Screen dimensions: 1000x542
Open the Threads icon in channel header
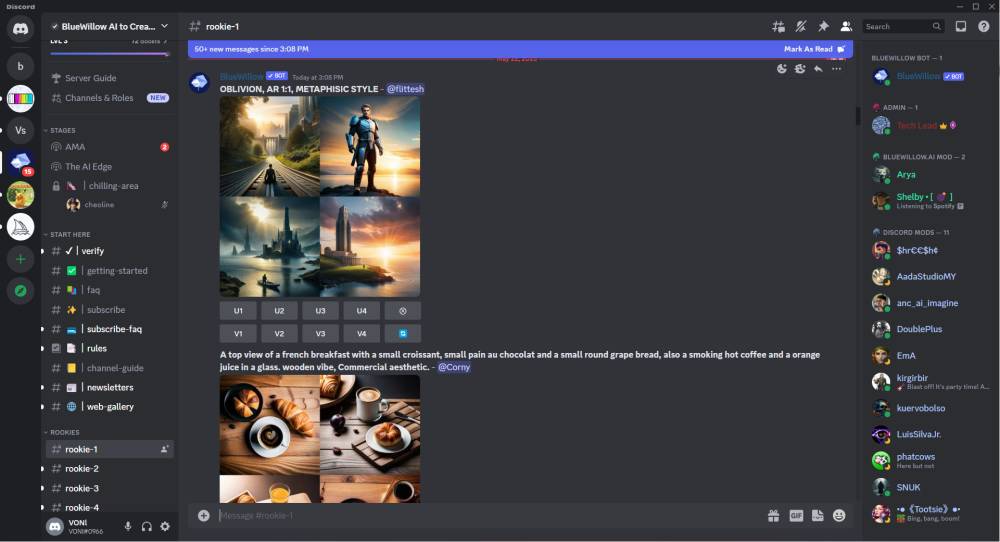point(778,26)
